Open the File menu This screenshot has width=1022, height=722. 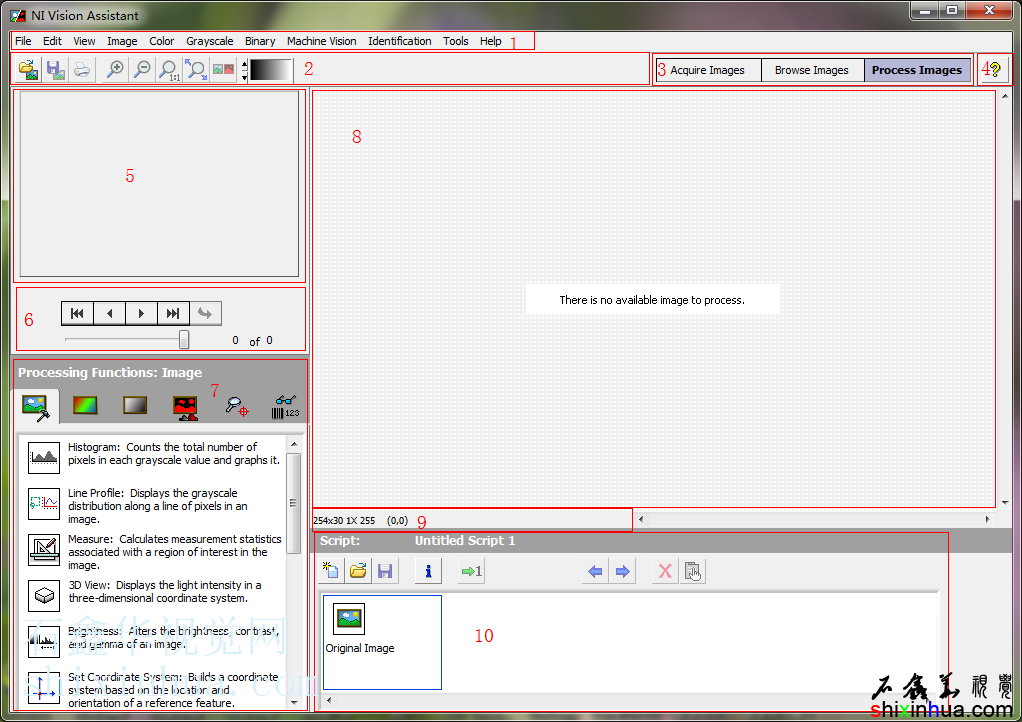(23, 41)
